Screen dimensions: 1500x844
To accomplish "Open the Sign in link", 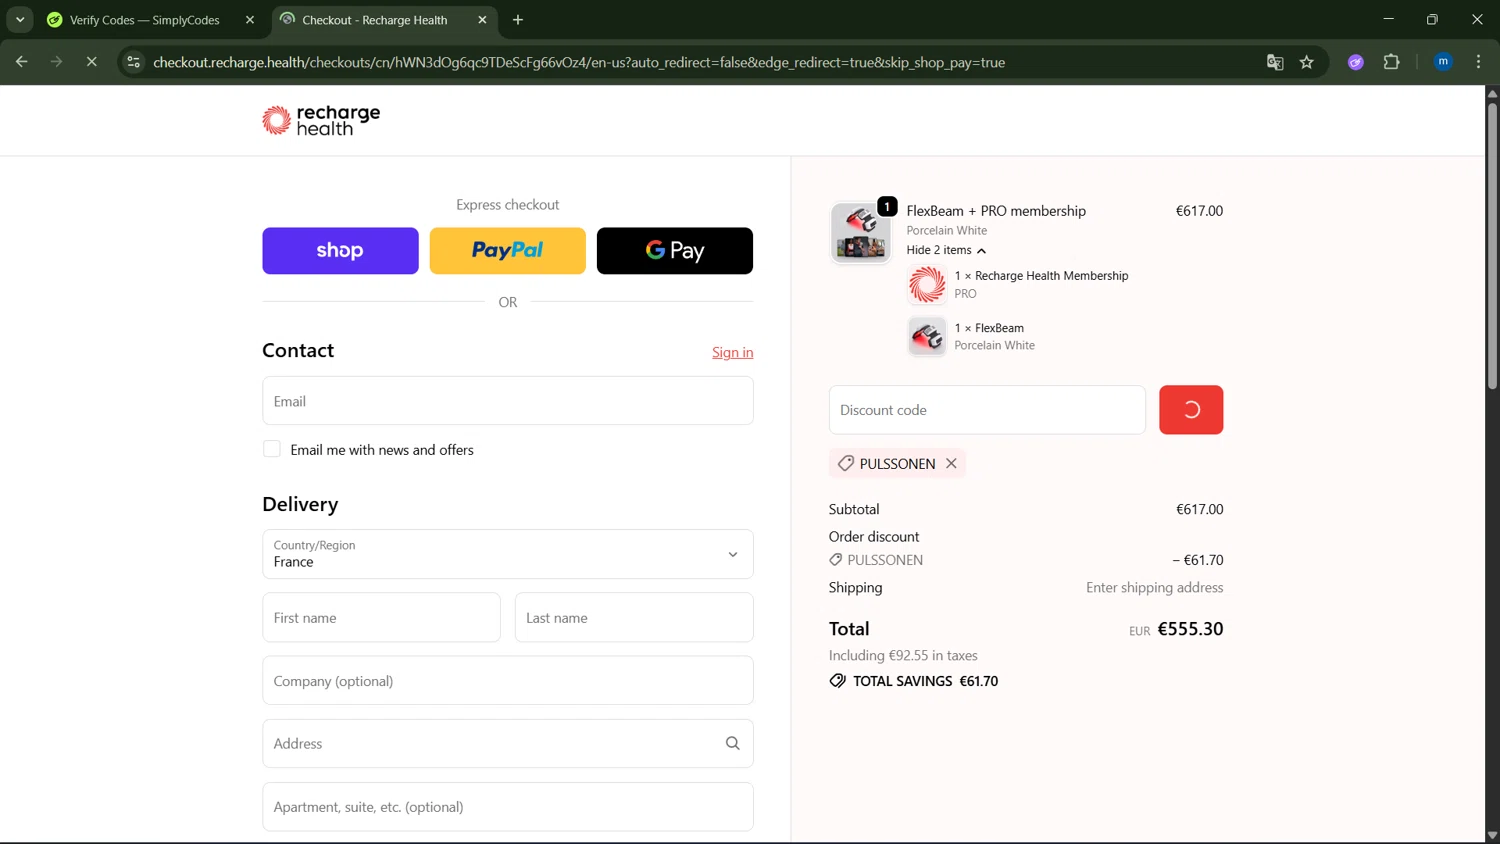I will point(732,352).
